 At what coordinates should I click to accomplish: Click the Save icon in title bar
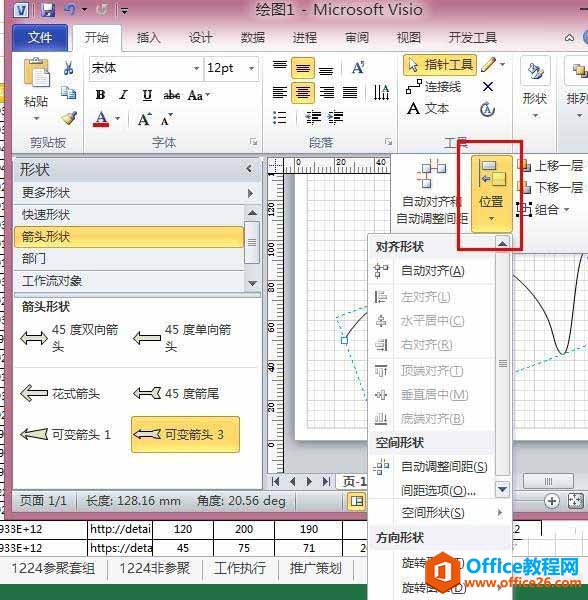coord(48,10)
